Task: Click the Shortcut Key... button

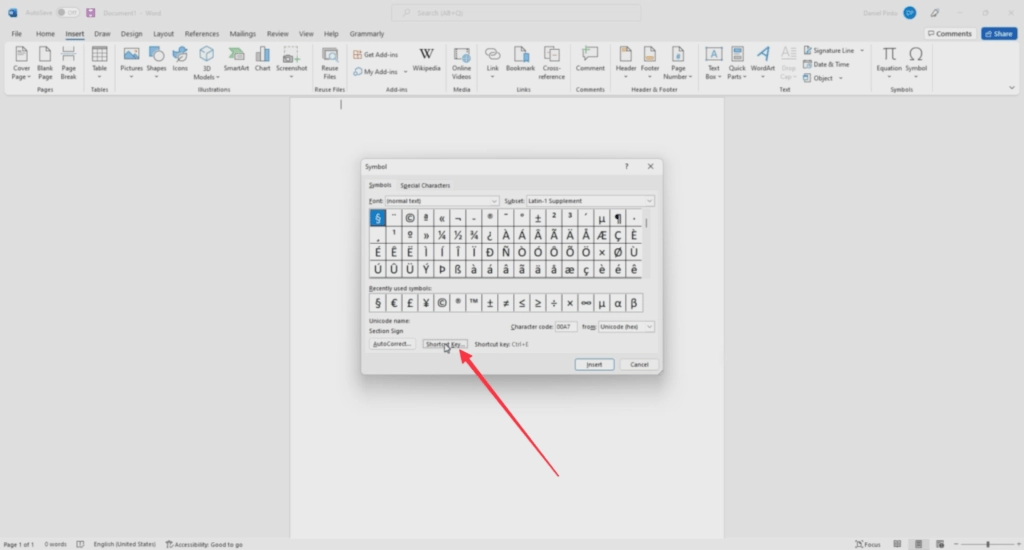Action: [x=445, y=344]
